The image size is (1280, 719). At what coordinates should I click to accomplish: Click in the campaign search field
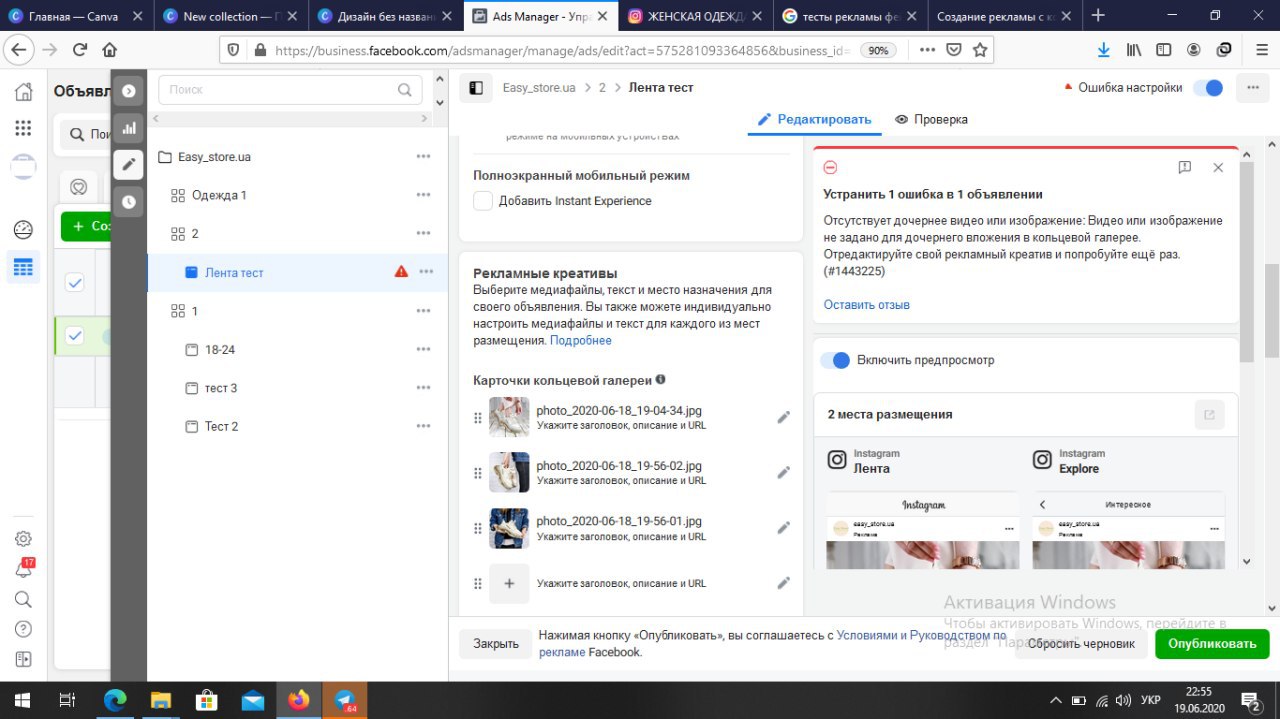pyautogui.click(x=290, y=89)
